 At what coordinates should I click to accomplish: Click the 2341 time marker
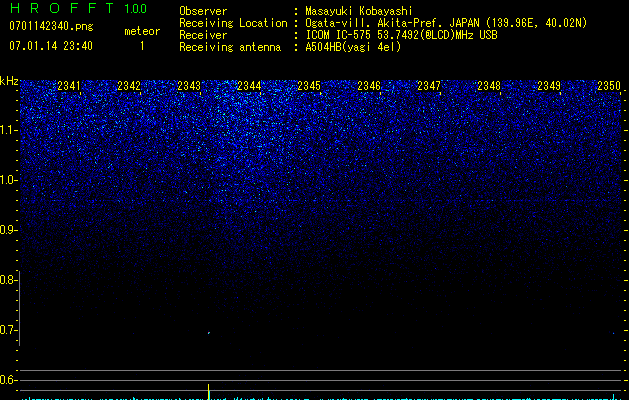pyautogui.click(x=69, y=86)
